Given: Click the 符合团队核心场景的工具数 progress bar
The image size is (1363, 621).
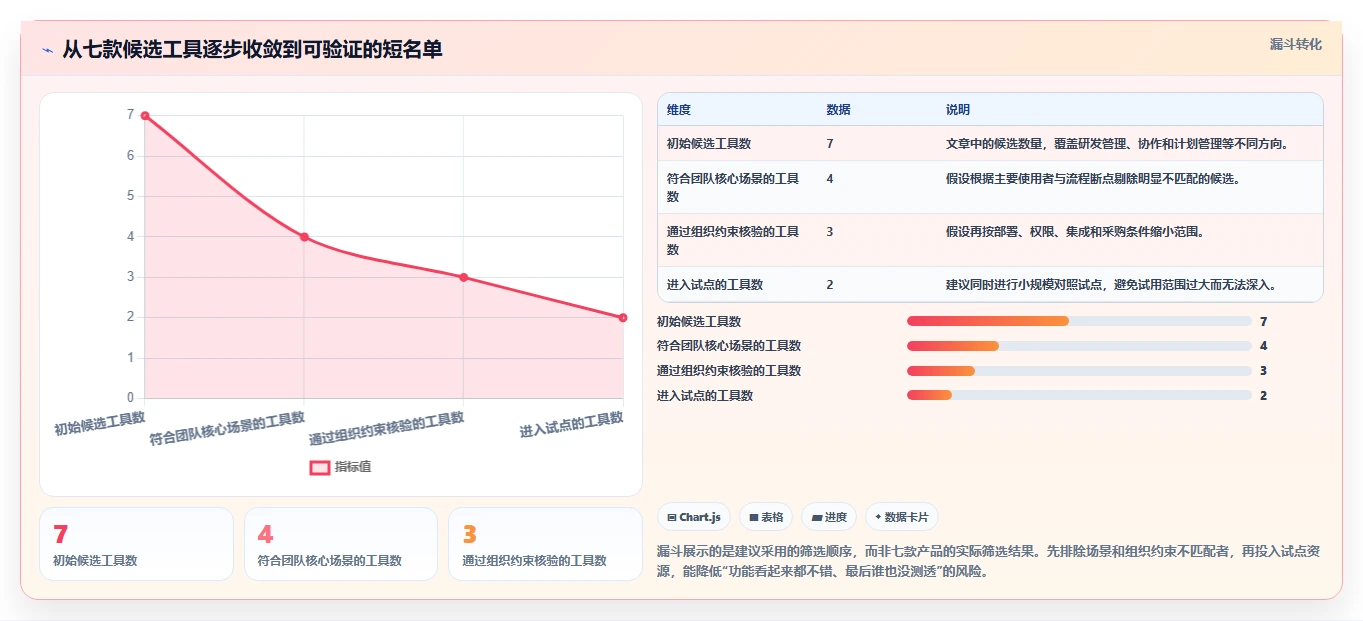Looking at the screenshot, I should pyautogui.click(x=1079, y=346).
